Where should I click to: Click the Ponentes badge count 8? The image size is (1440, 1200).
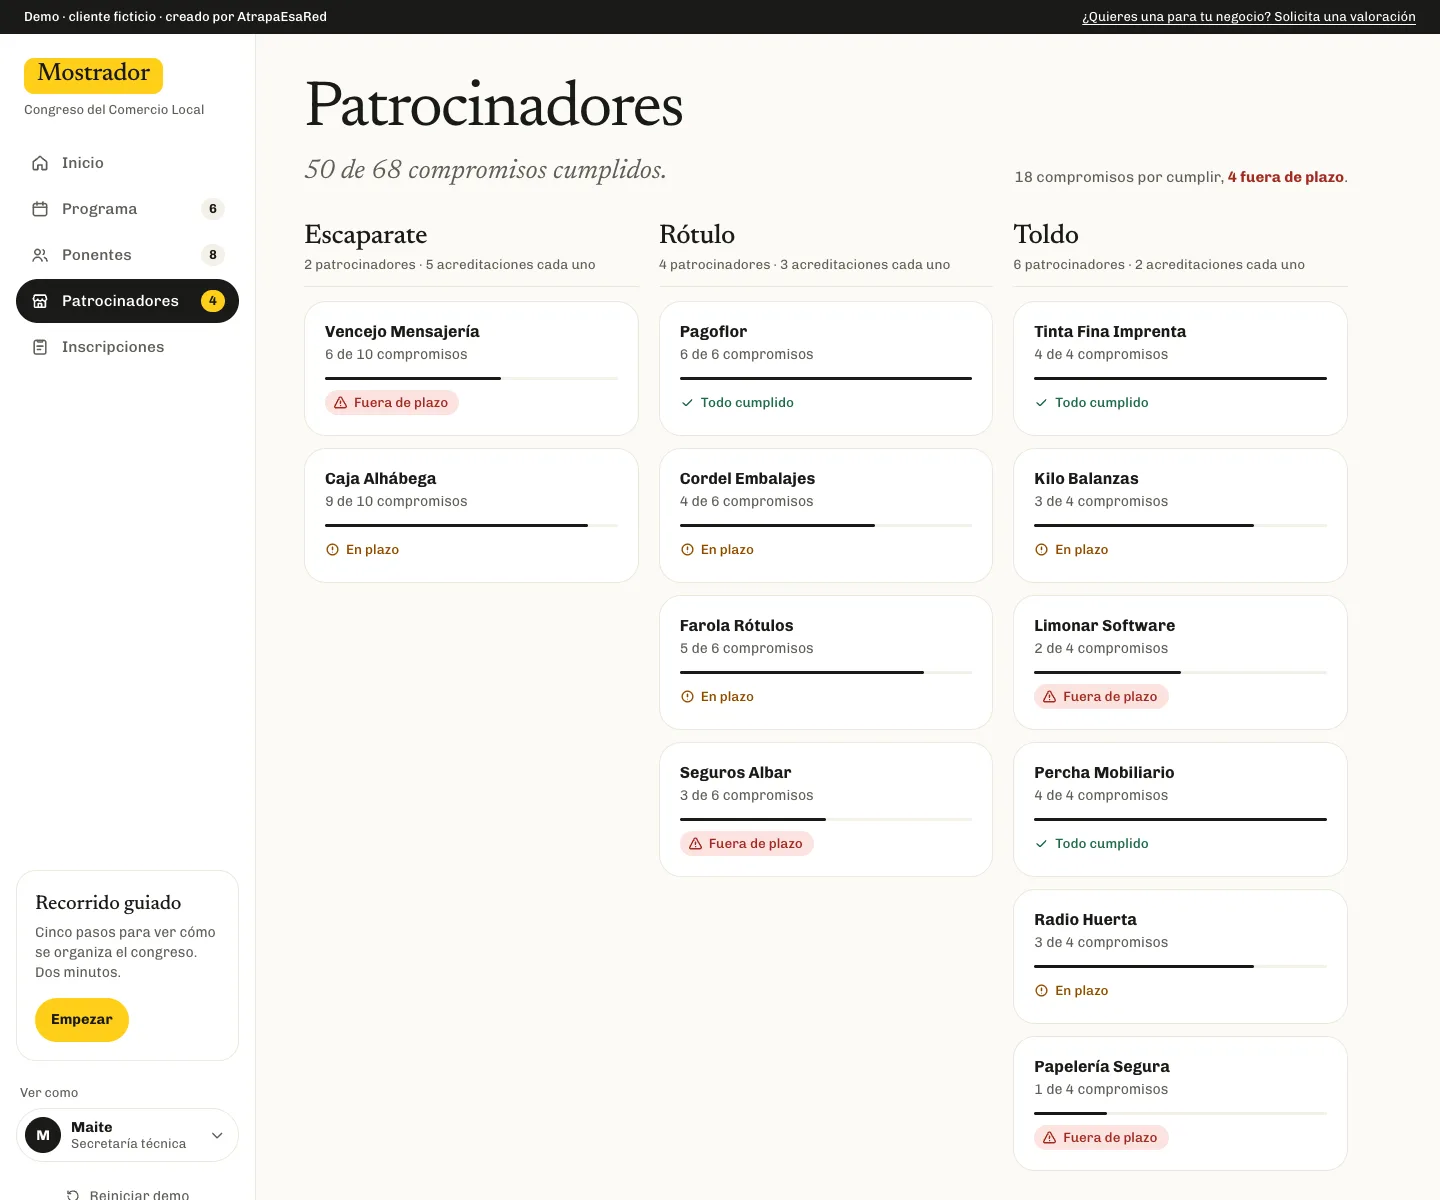[213, 255]
